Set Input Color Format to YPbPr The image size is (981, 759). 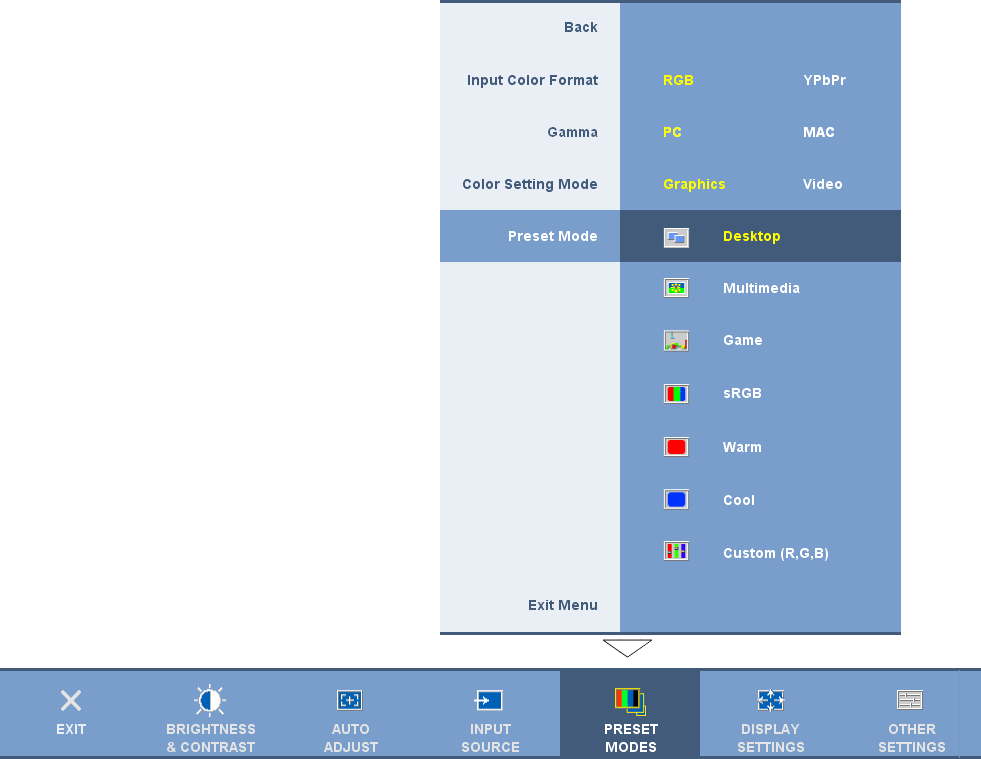click(824, 80)
